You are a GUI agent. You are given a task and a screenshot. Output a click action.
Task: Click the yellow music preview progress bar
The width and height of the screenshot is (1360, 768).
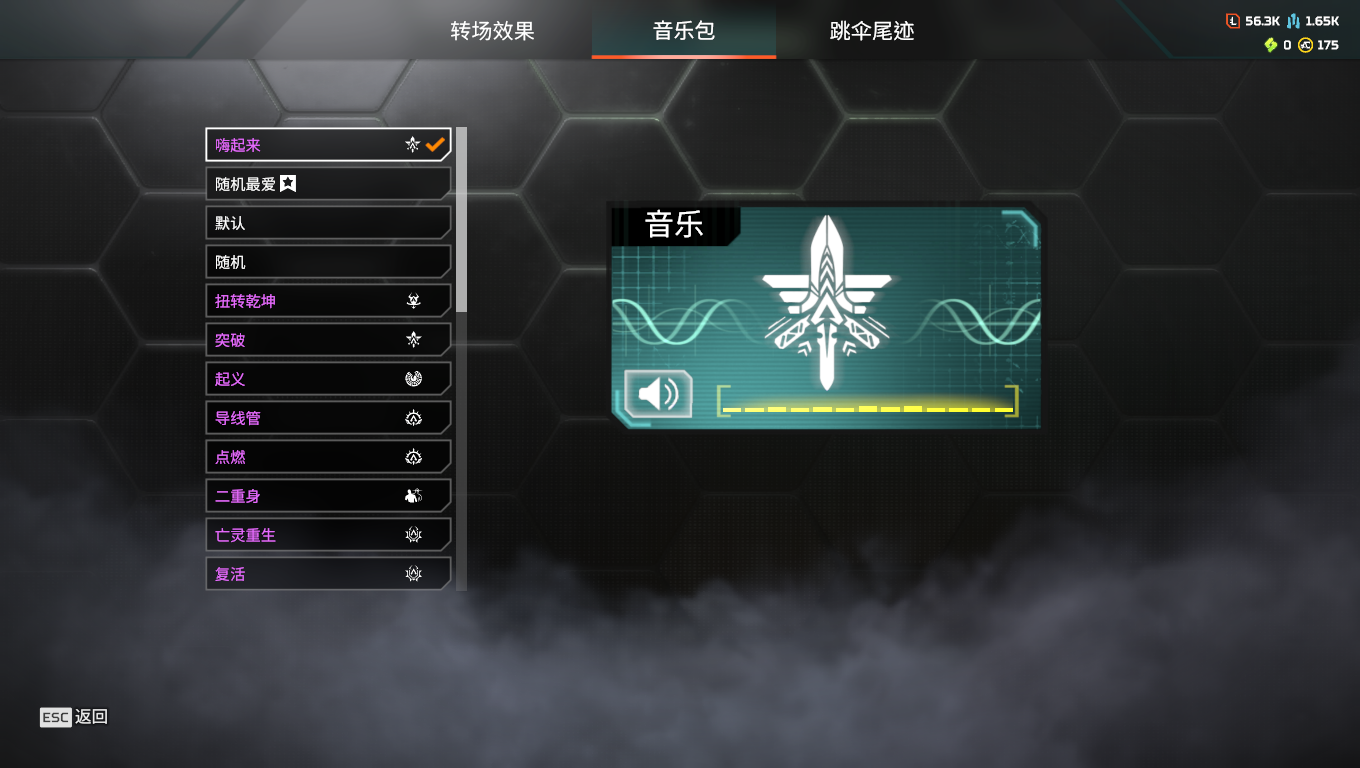click(x=868, y=408)
